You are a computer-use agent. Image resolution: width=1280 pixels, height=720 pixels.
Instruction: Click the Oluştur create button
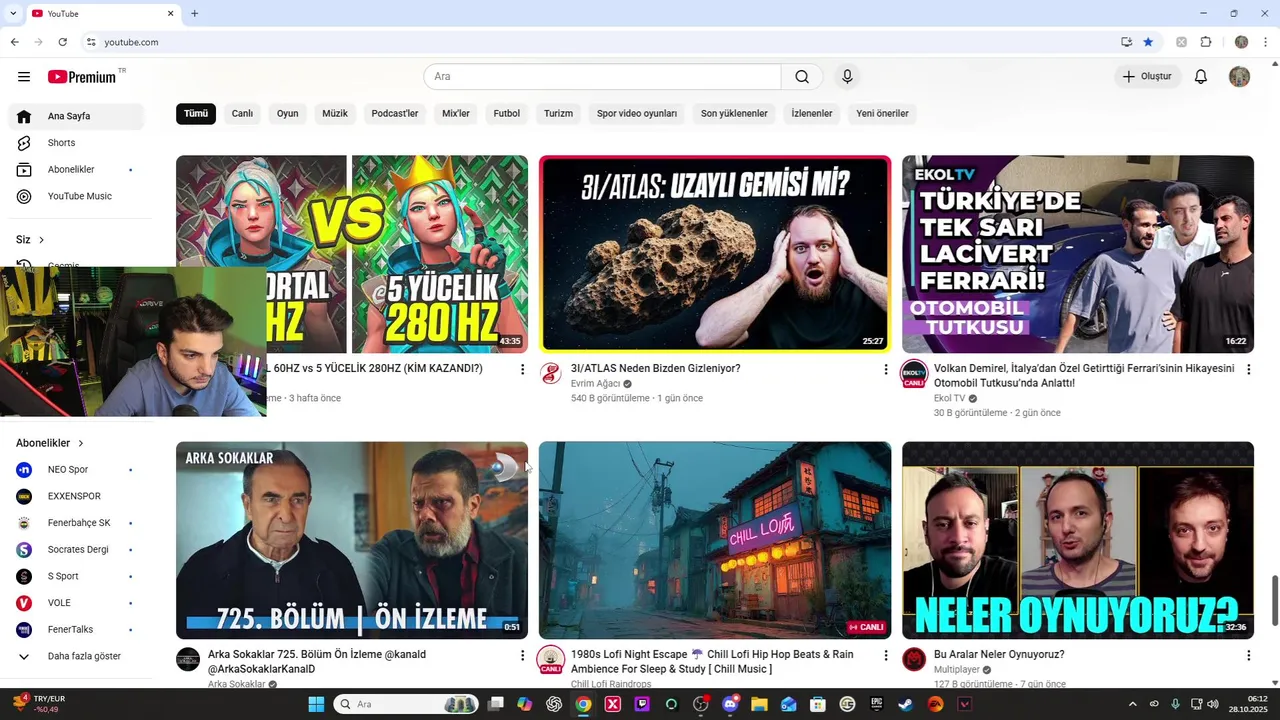coord(1147,77)
